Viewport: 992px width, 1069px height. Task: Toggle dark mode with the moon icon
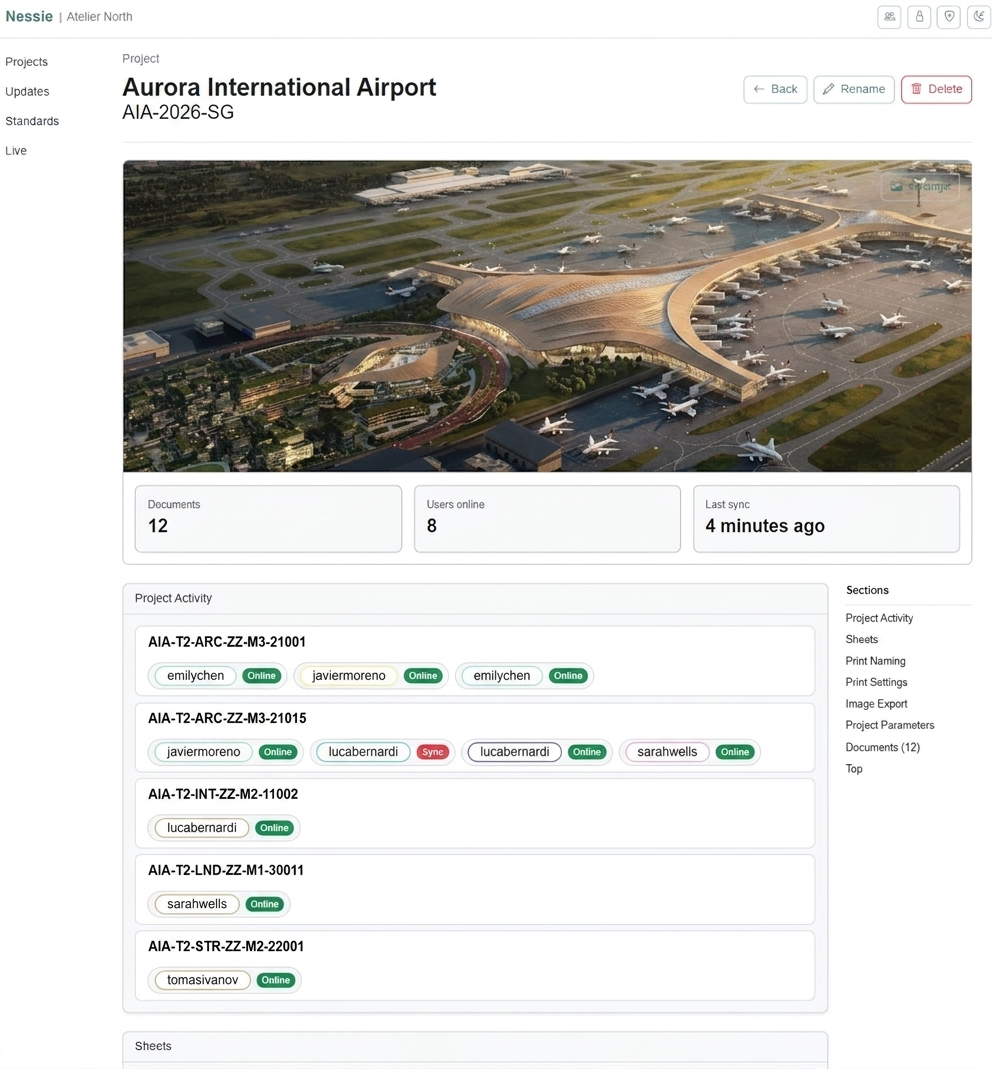[979, 17]
